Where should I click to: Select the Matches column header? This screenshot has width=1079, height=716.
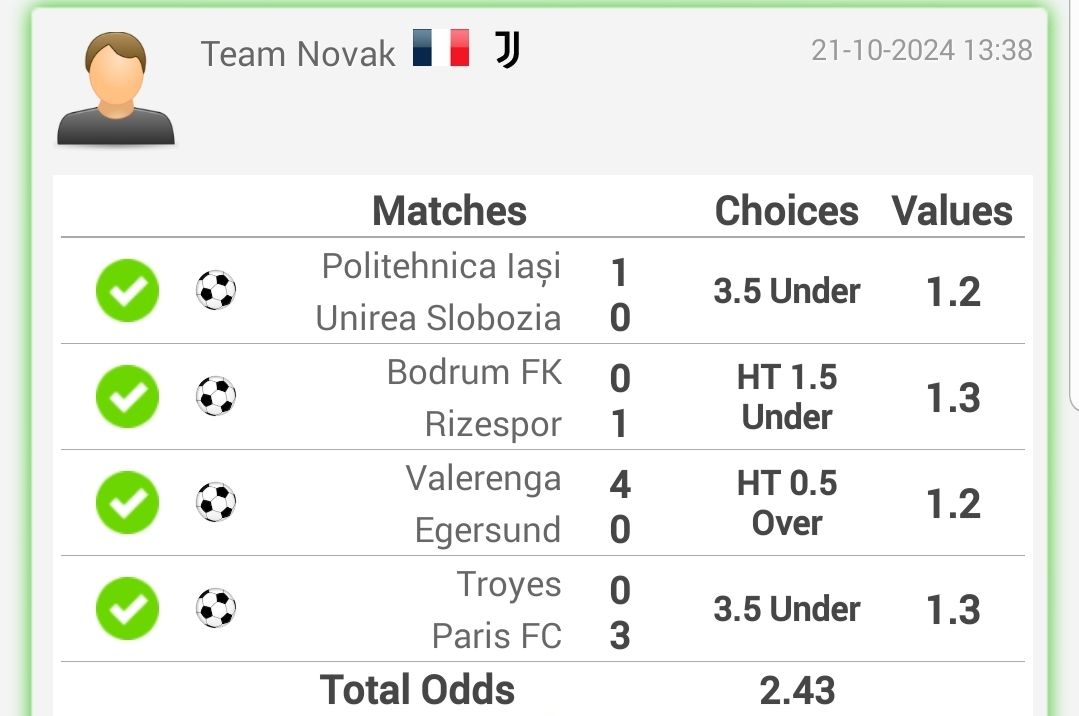point(449,211)
